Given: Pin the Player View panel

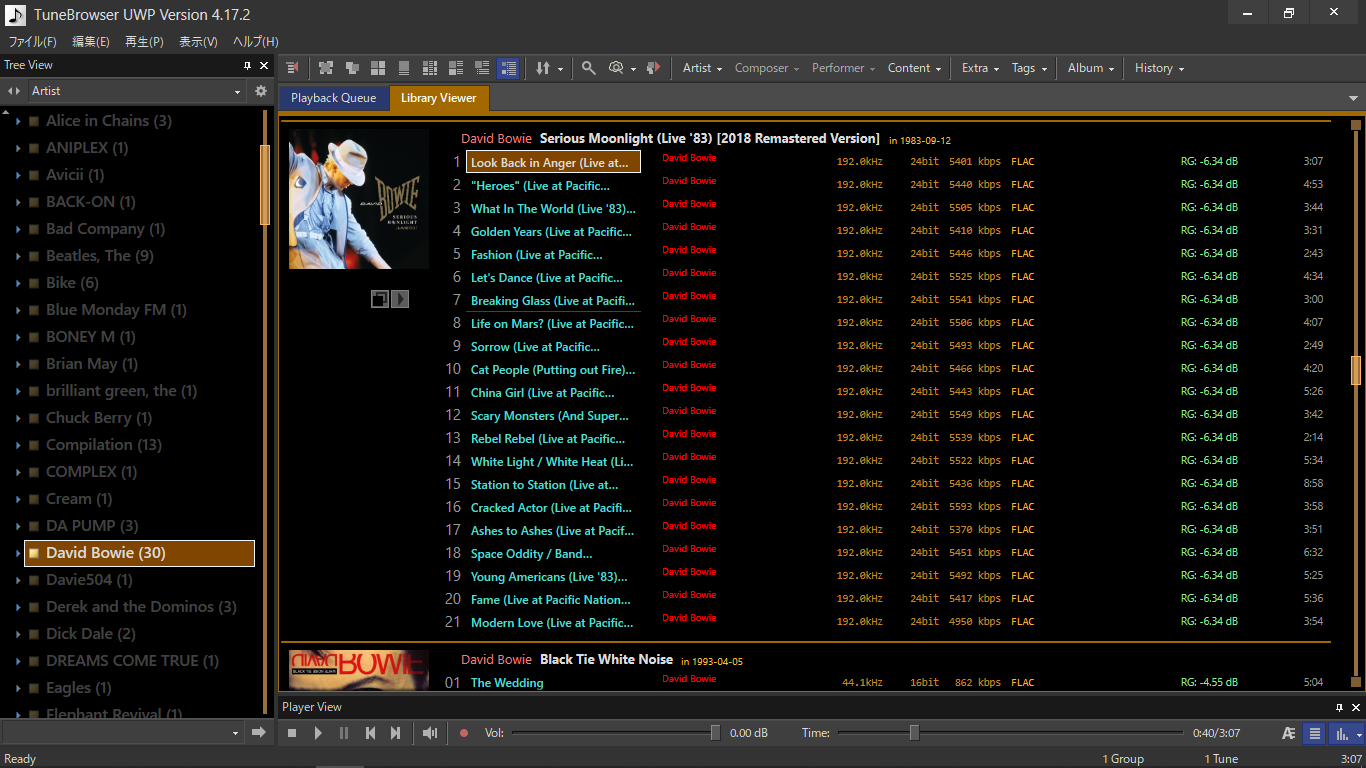Looking at the screenshot, I should (x=1340, y=707).
